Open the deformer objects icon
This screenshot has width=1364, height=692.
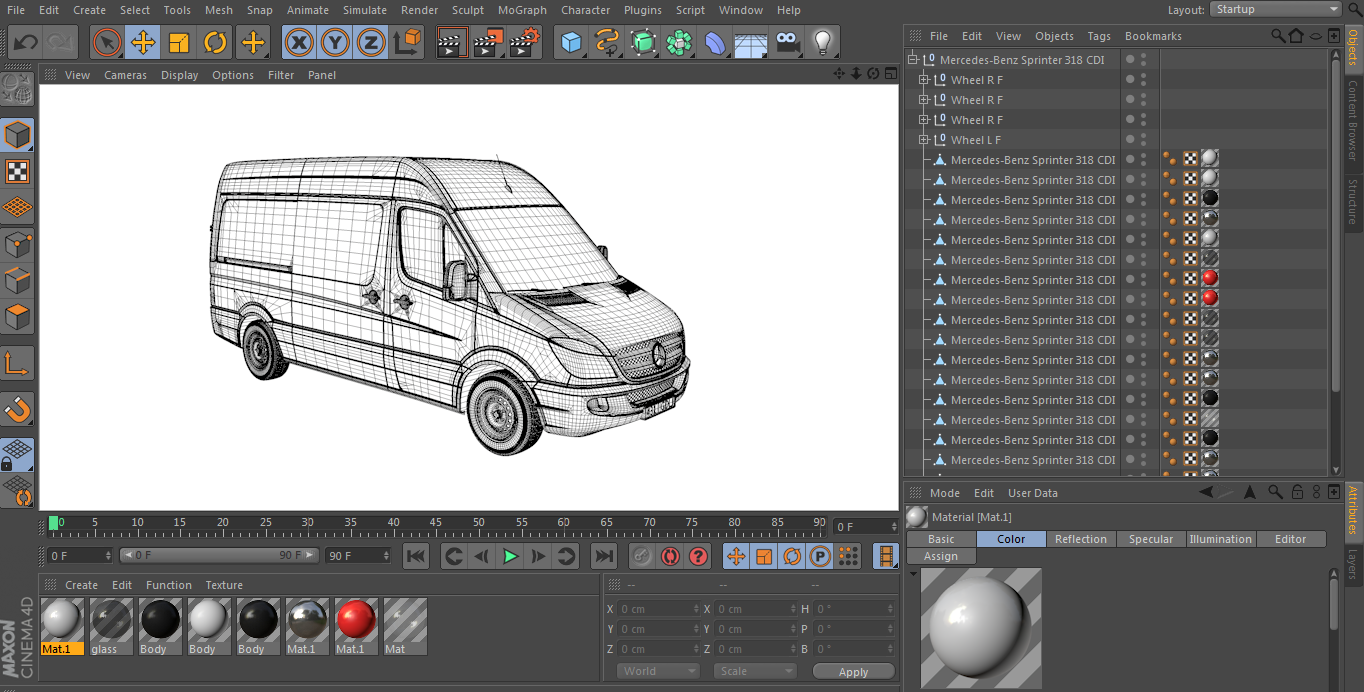click(715, 43)
